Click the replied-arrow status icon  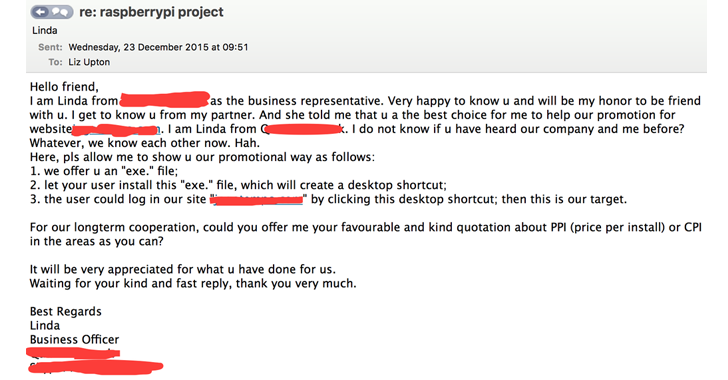coord(41,12)
